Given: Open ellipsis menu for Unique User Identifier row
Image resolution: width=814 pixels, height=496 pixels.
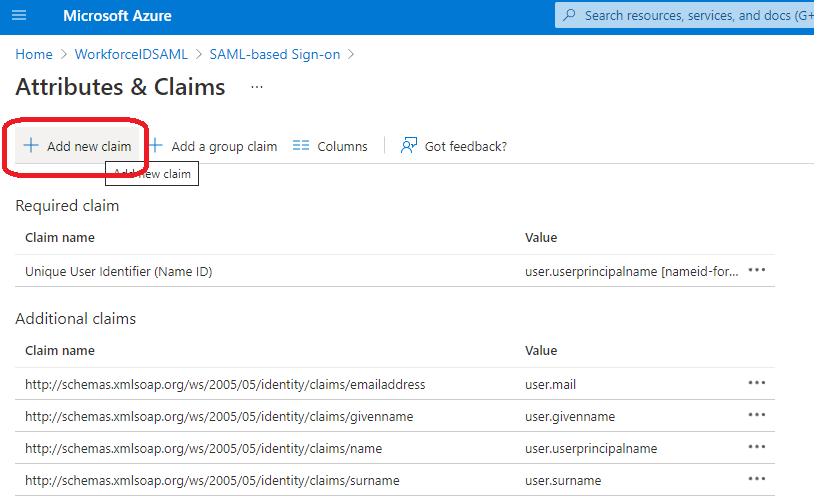Looking at the screenshot, I should pos(757,270).
